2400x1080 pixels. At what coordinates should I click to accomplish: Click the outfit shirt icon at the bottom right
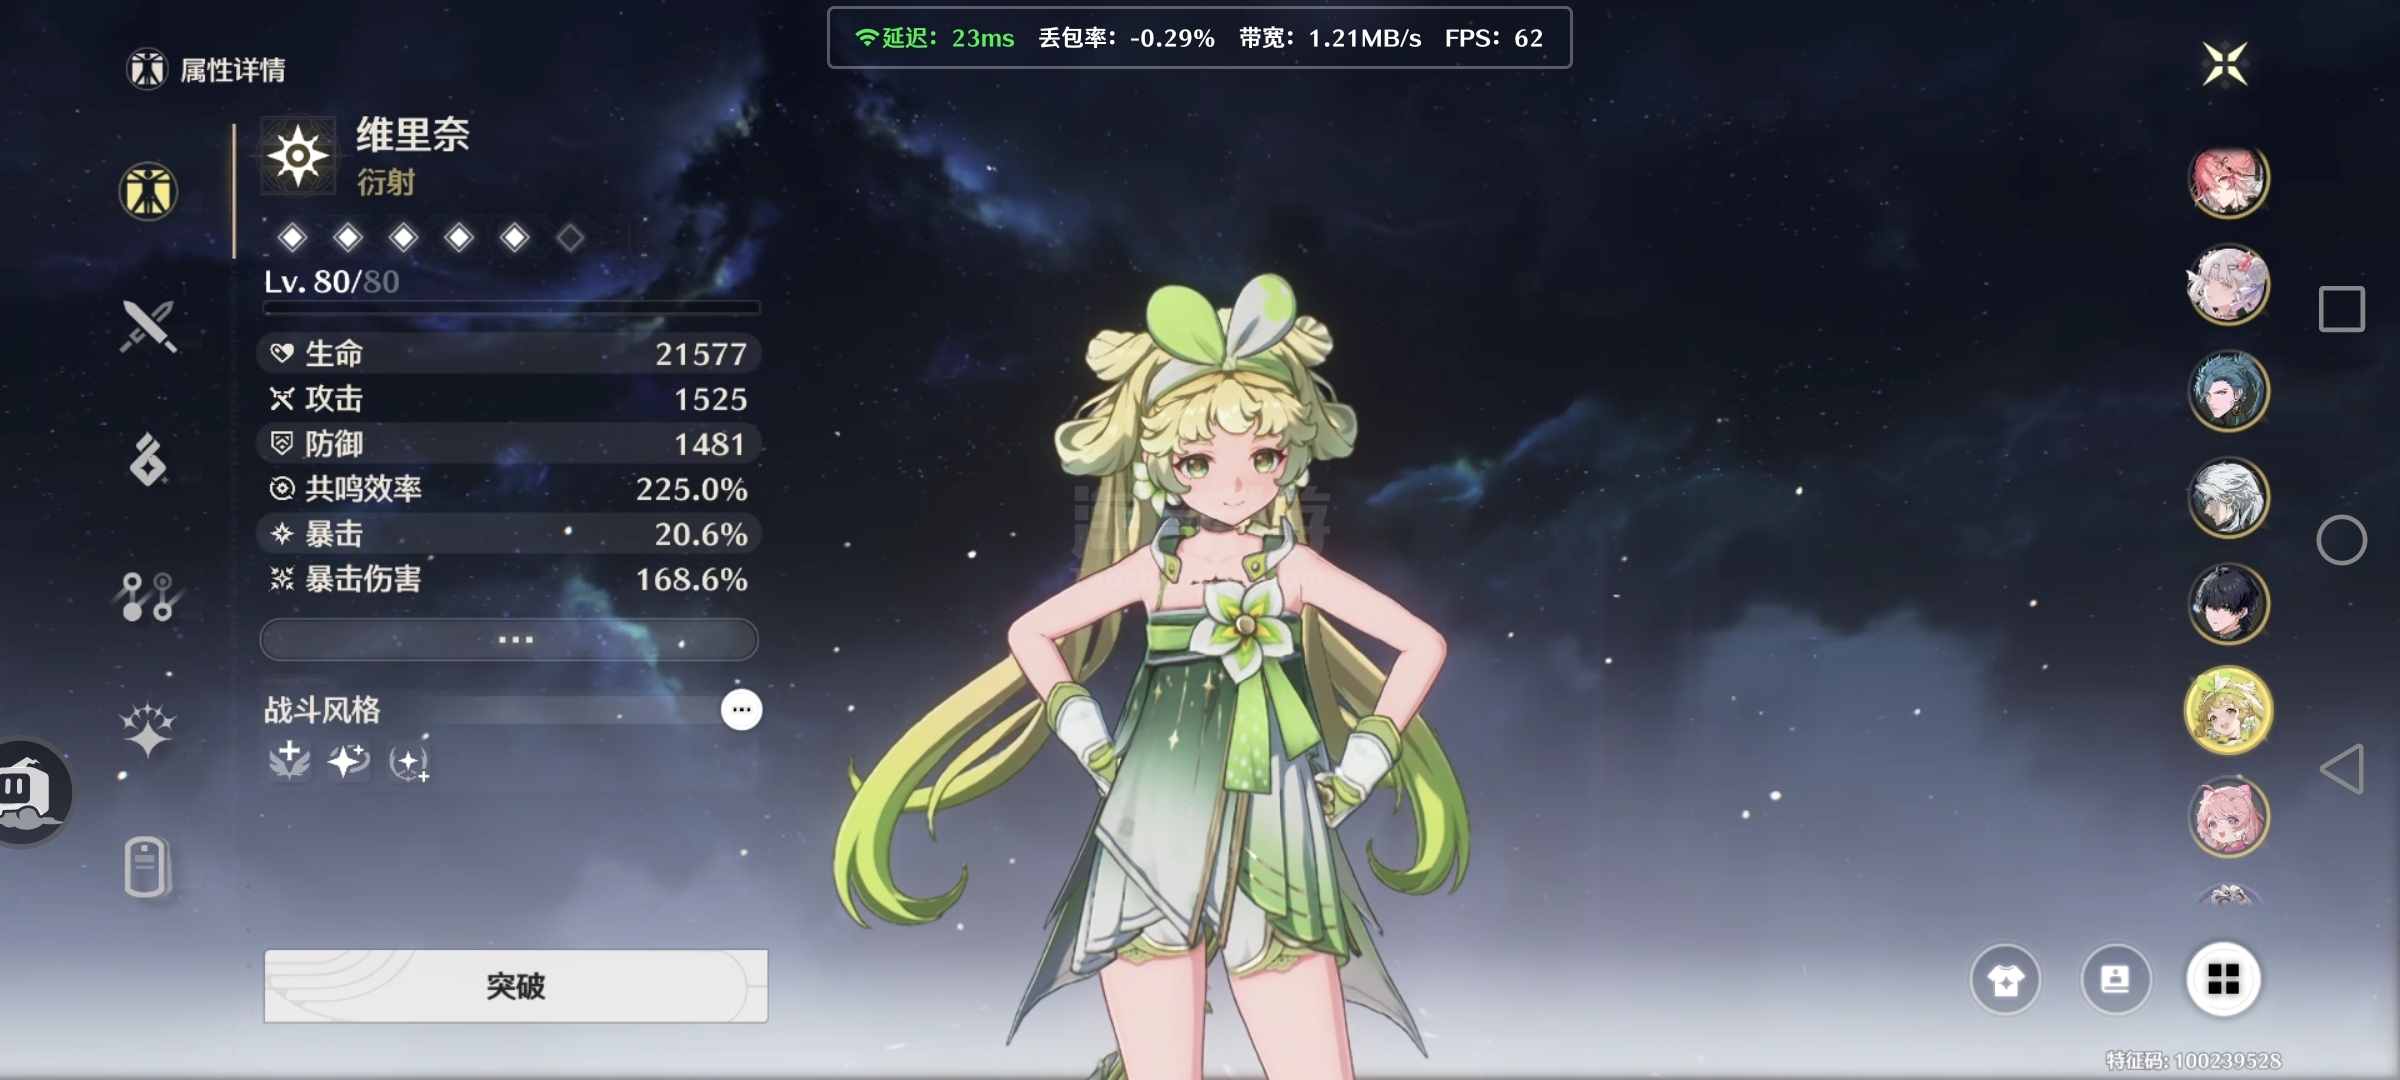(x=2005, y=980)
